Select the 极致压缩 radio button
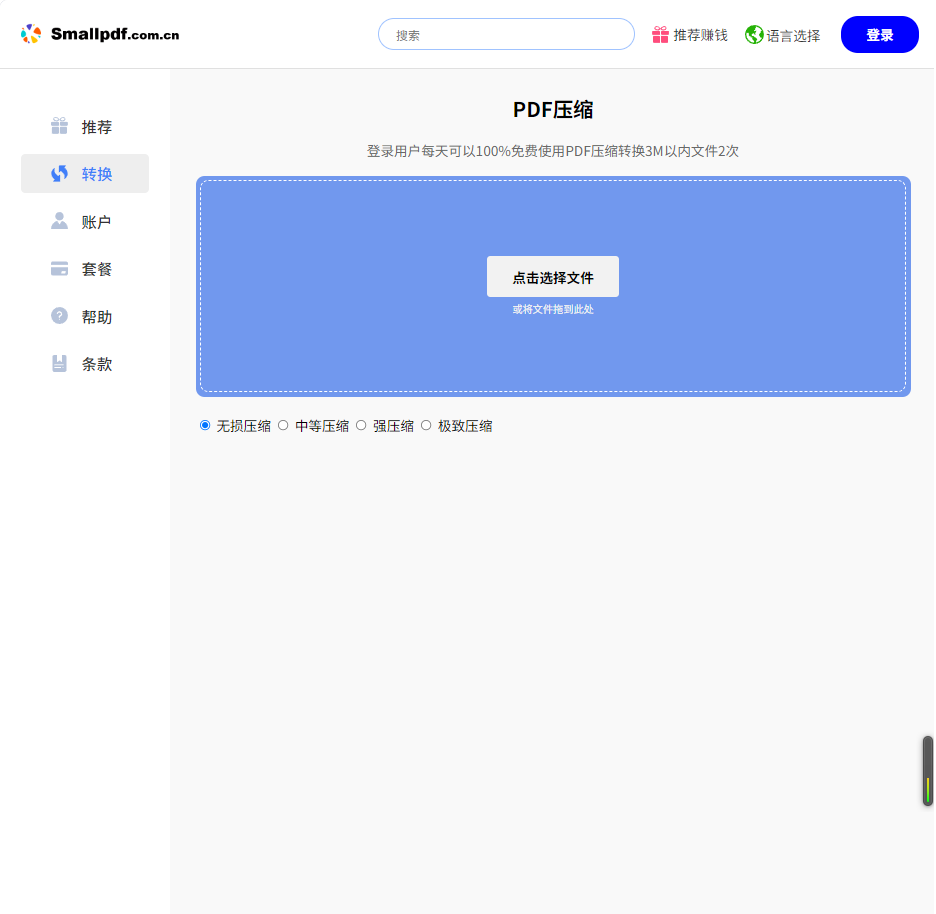This screenshot has height=914, width=936. click(426, 426)
